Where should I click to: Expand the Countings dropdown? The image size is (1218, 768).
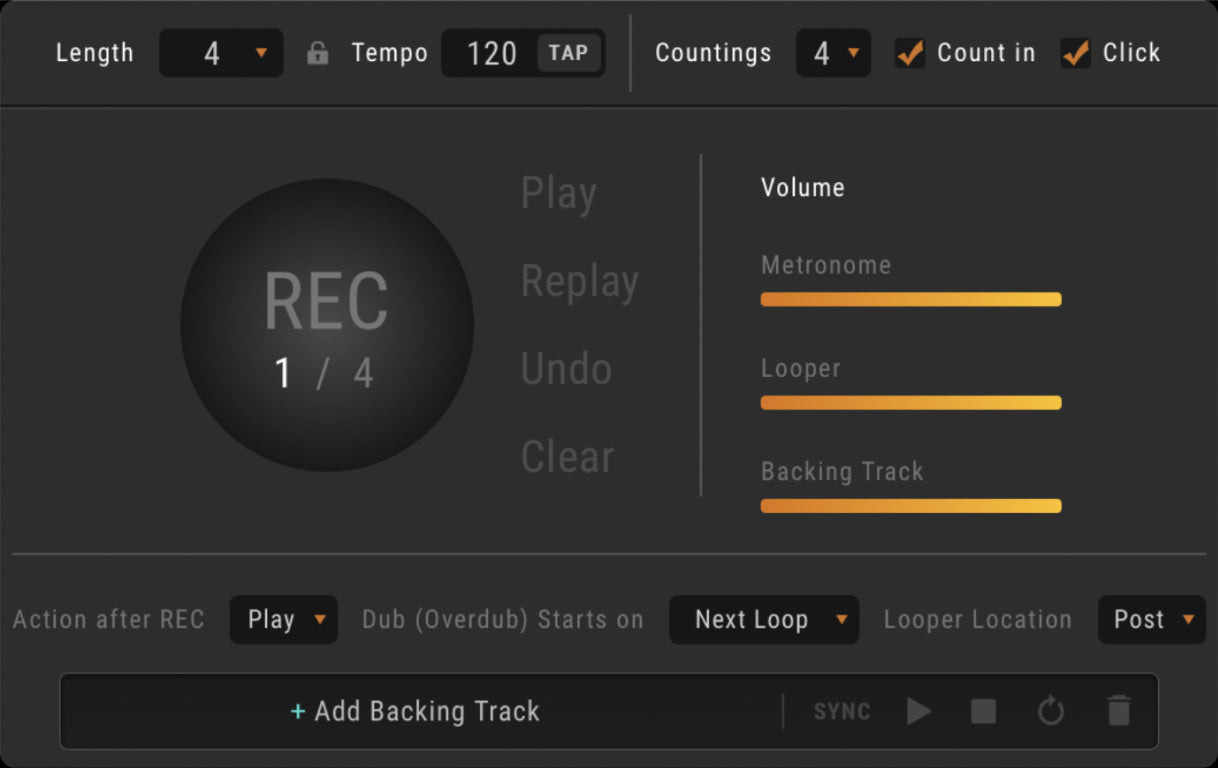pos(833,53)
